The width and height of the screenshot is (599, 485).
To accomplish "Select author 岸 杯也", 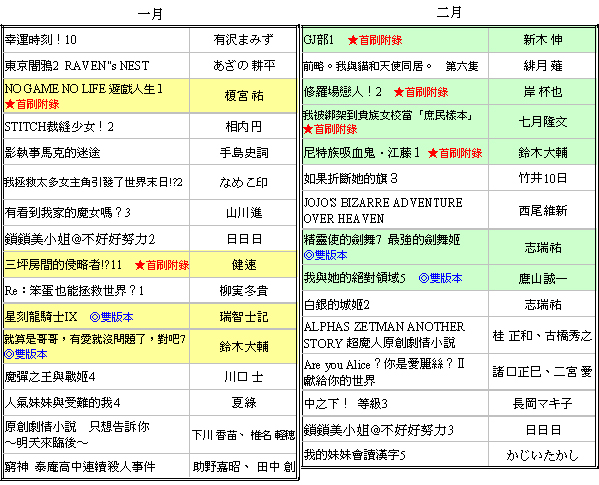I will (542, 92).
